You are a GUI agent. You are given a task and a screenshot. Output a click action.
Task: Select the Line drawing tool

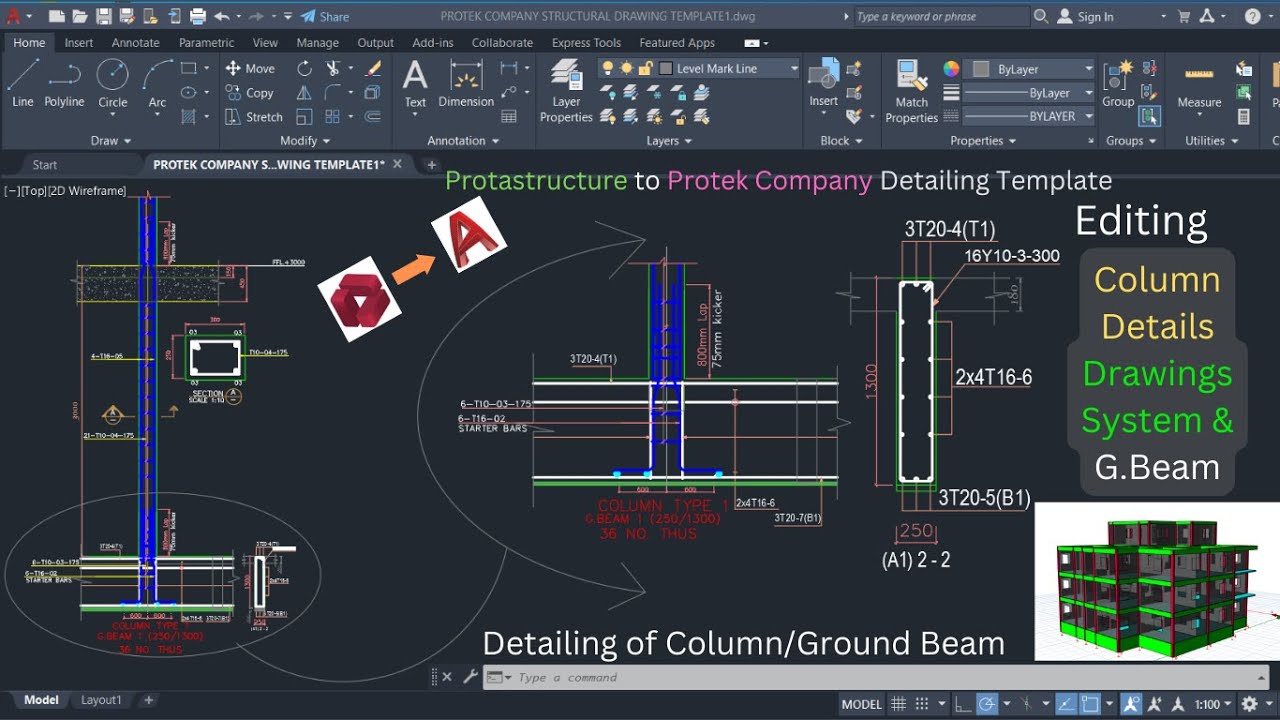pos(23,84)
